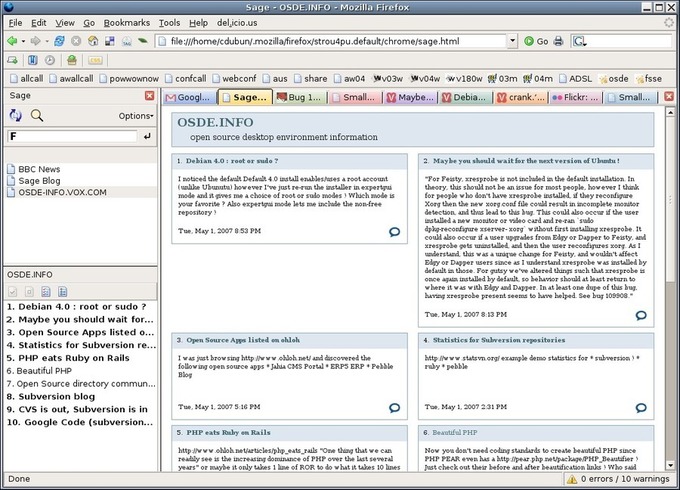Click the Sage filter input field
Image resolution: width=680 pixels, height=490 pixels.
click(72, 136)
